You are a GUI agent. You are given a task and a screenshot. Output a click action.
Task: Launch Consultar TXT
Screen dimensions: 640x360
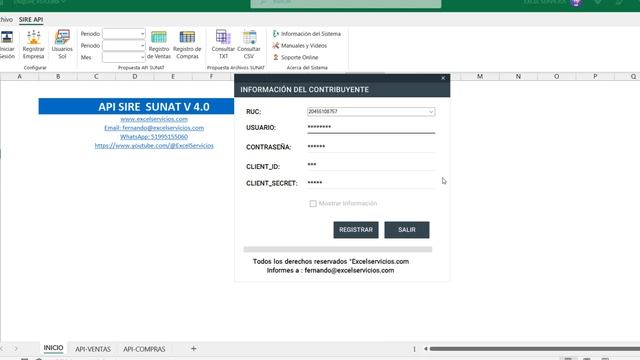coord(223,44)
